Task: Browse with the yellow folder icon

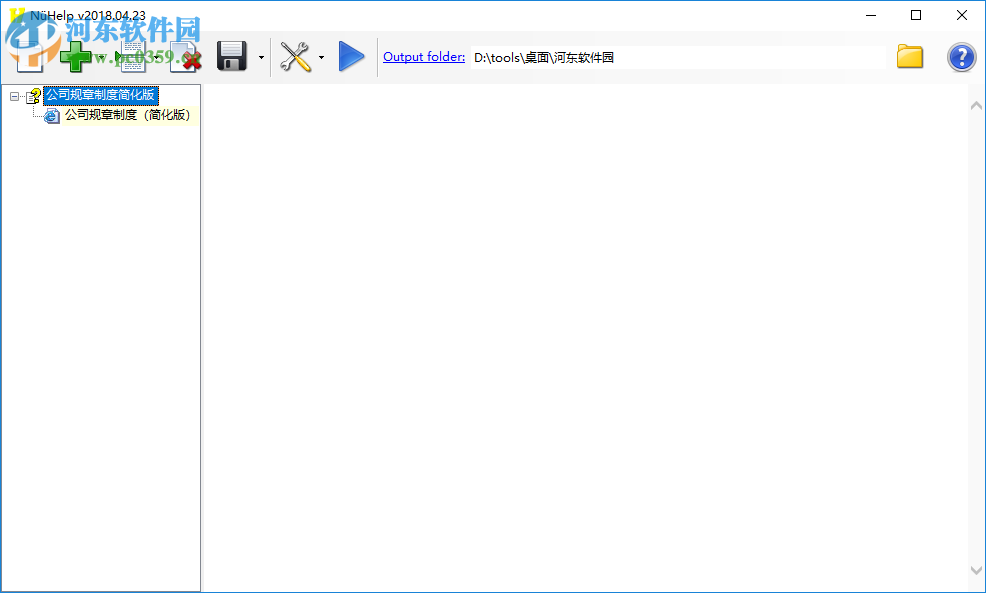Action: tap(910, 57)
